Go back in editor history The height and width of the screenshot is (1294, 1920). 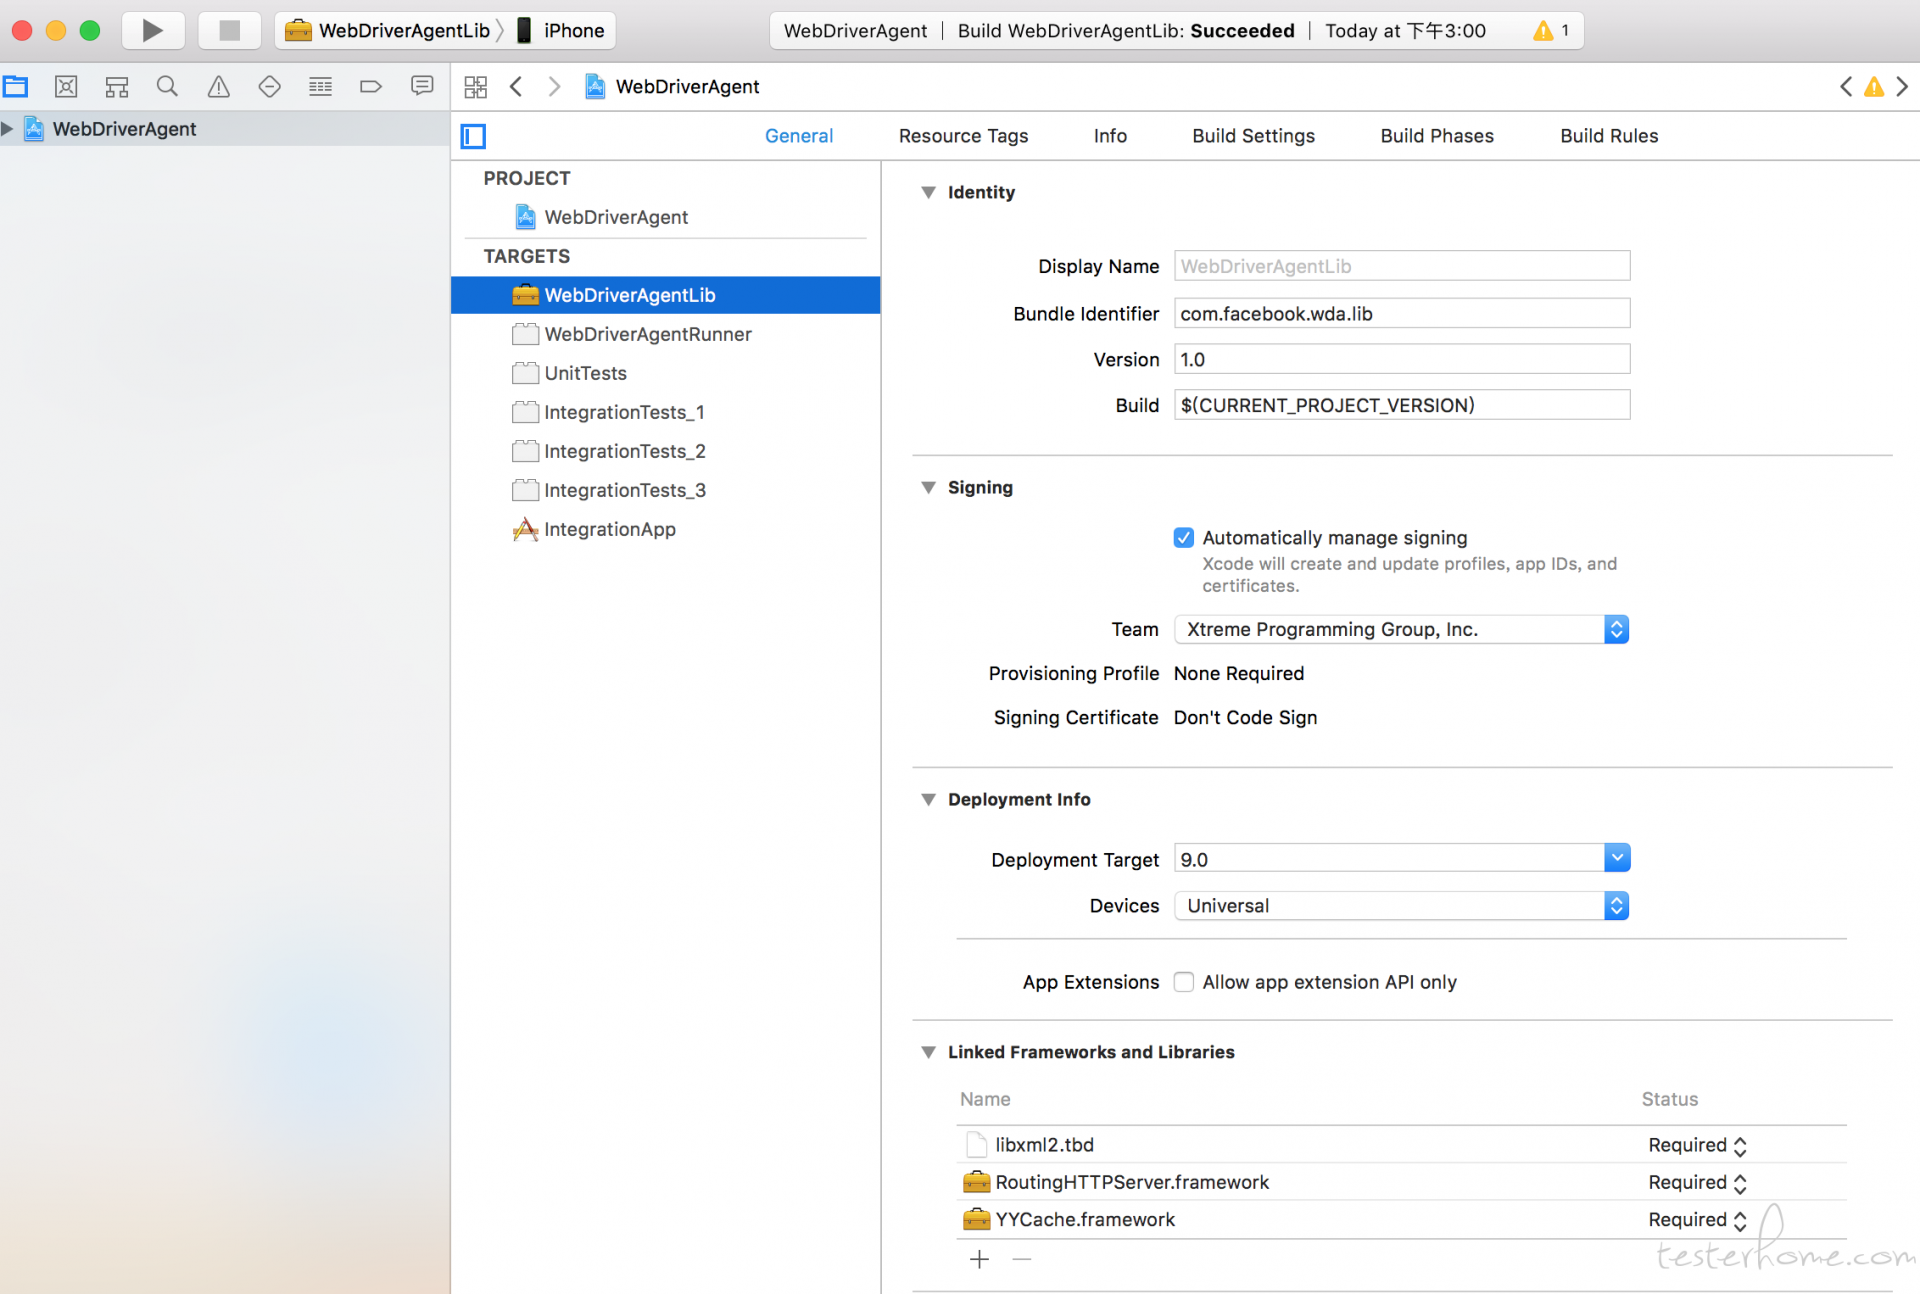pos(516,87)
